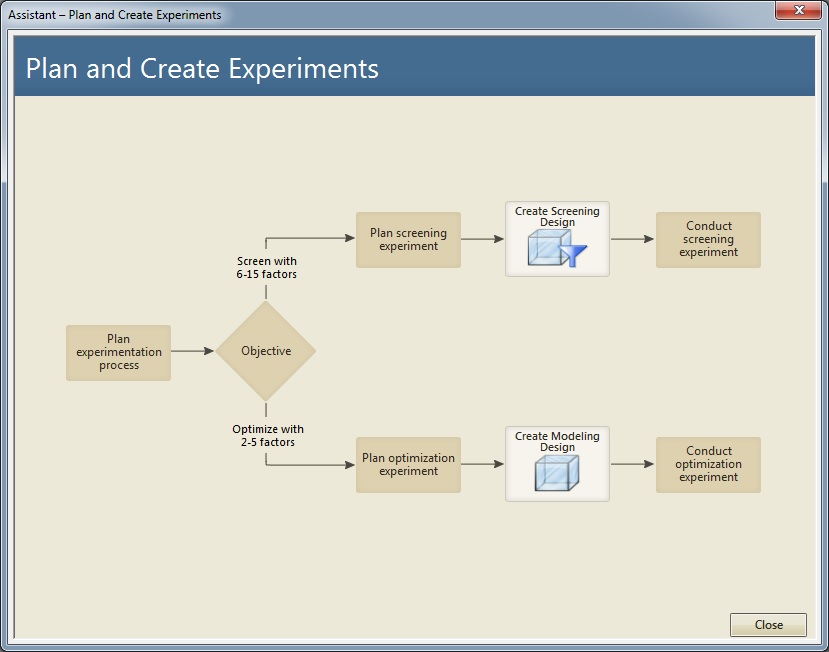Click the 'Plan and Create Experiments' heading
829x652 pixels.
pos(202,69)
